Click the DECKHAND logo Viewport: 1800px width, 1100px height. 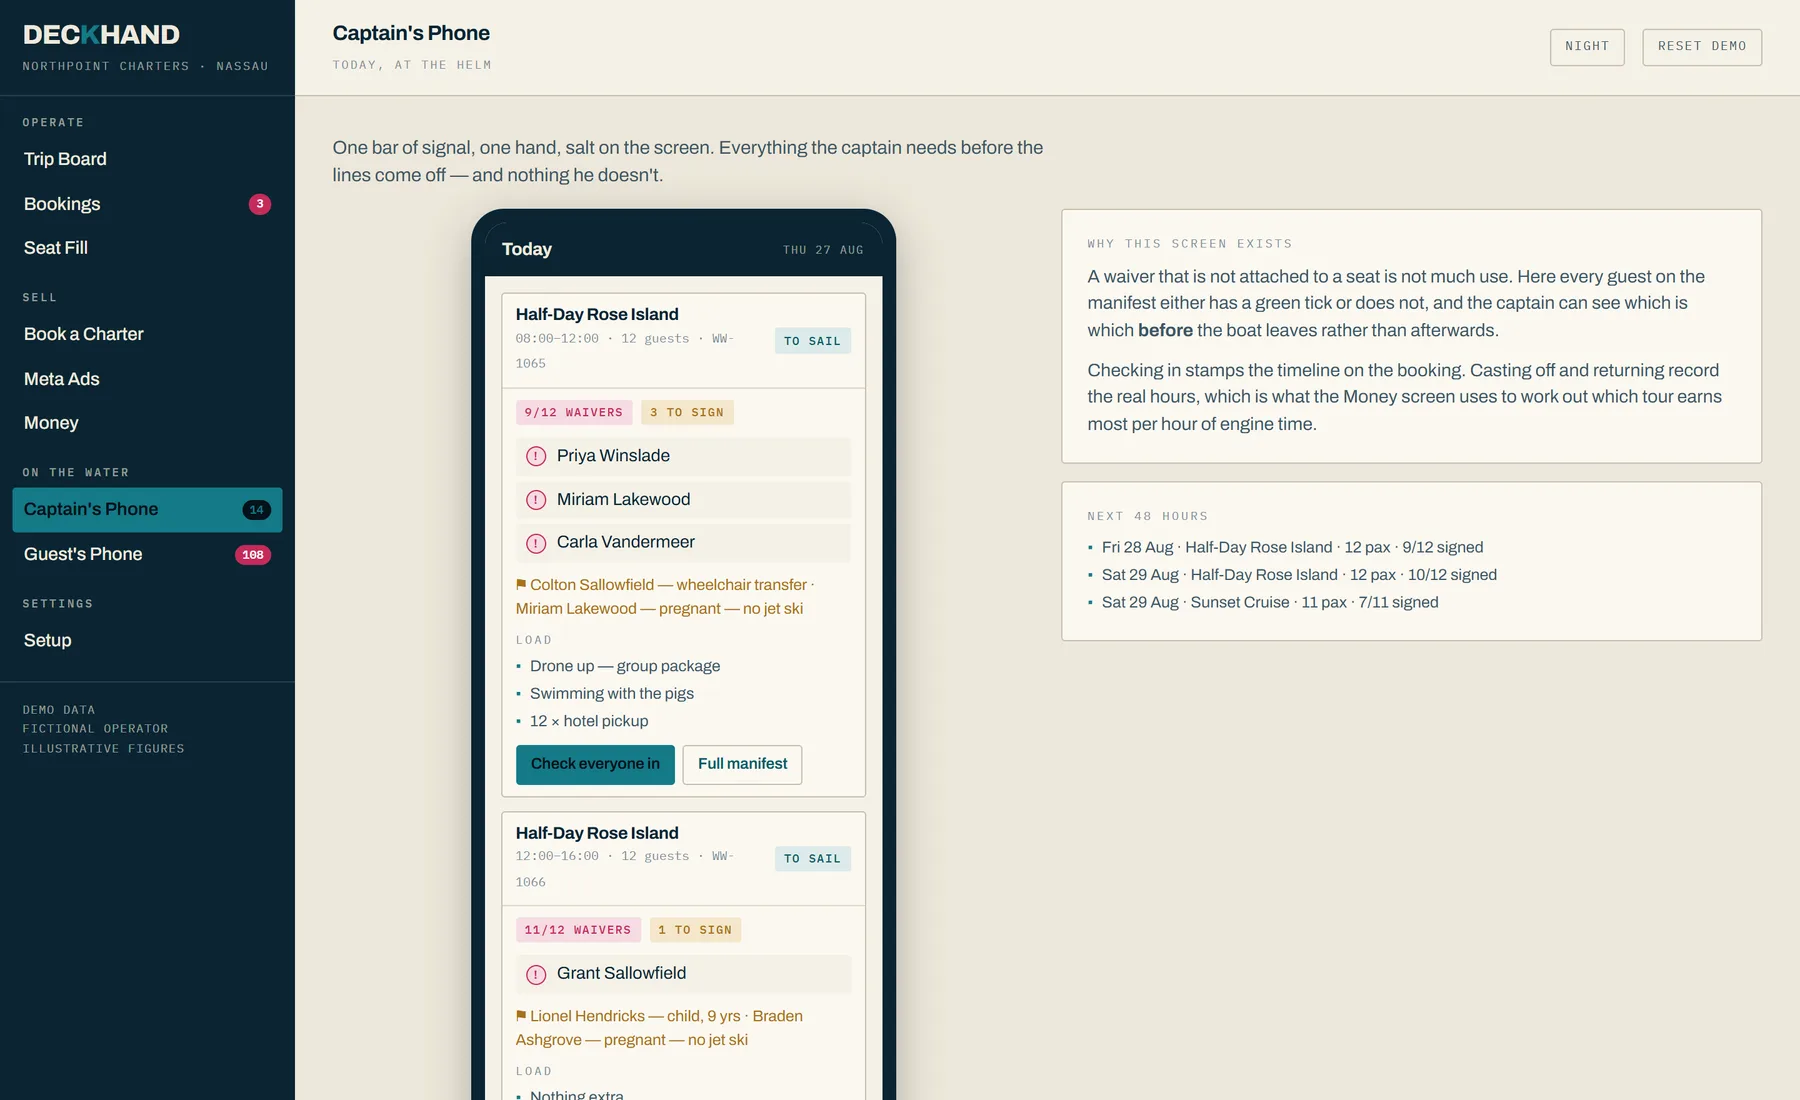pos(101,35)
